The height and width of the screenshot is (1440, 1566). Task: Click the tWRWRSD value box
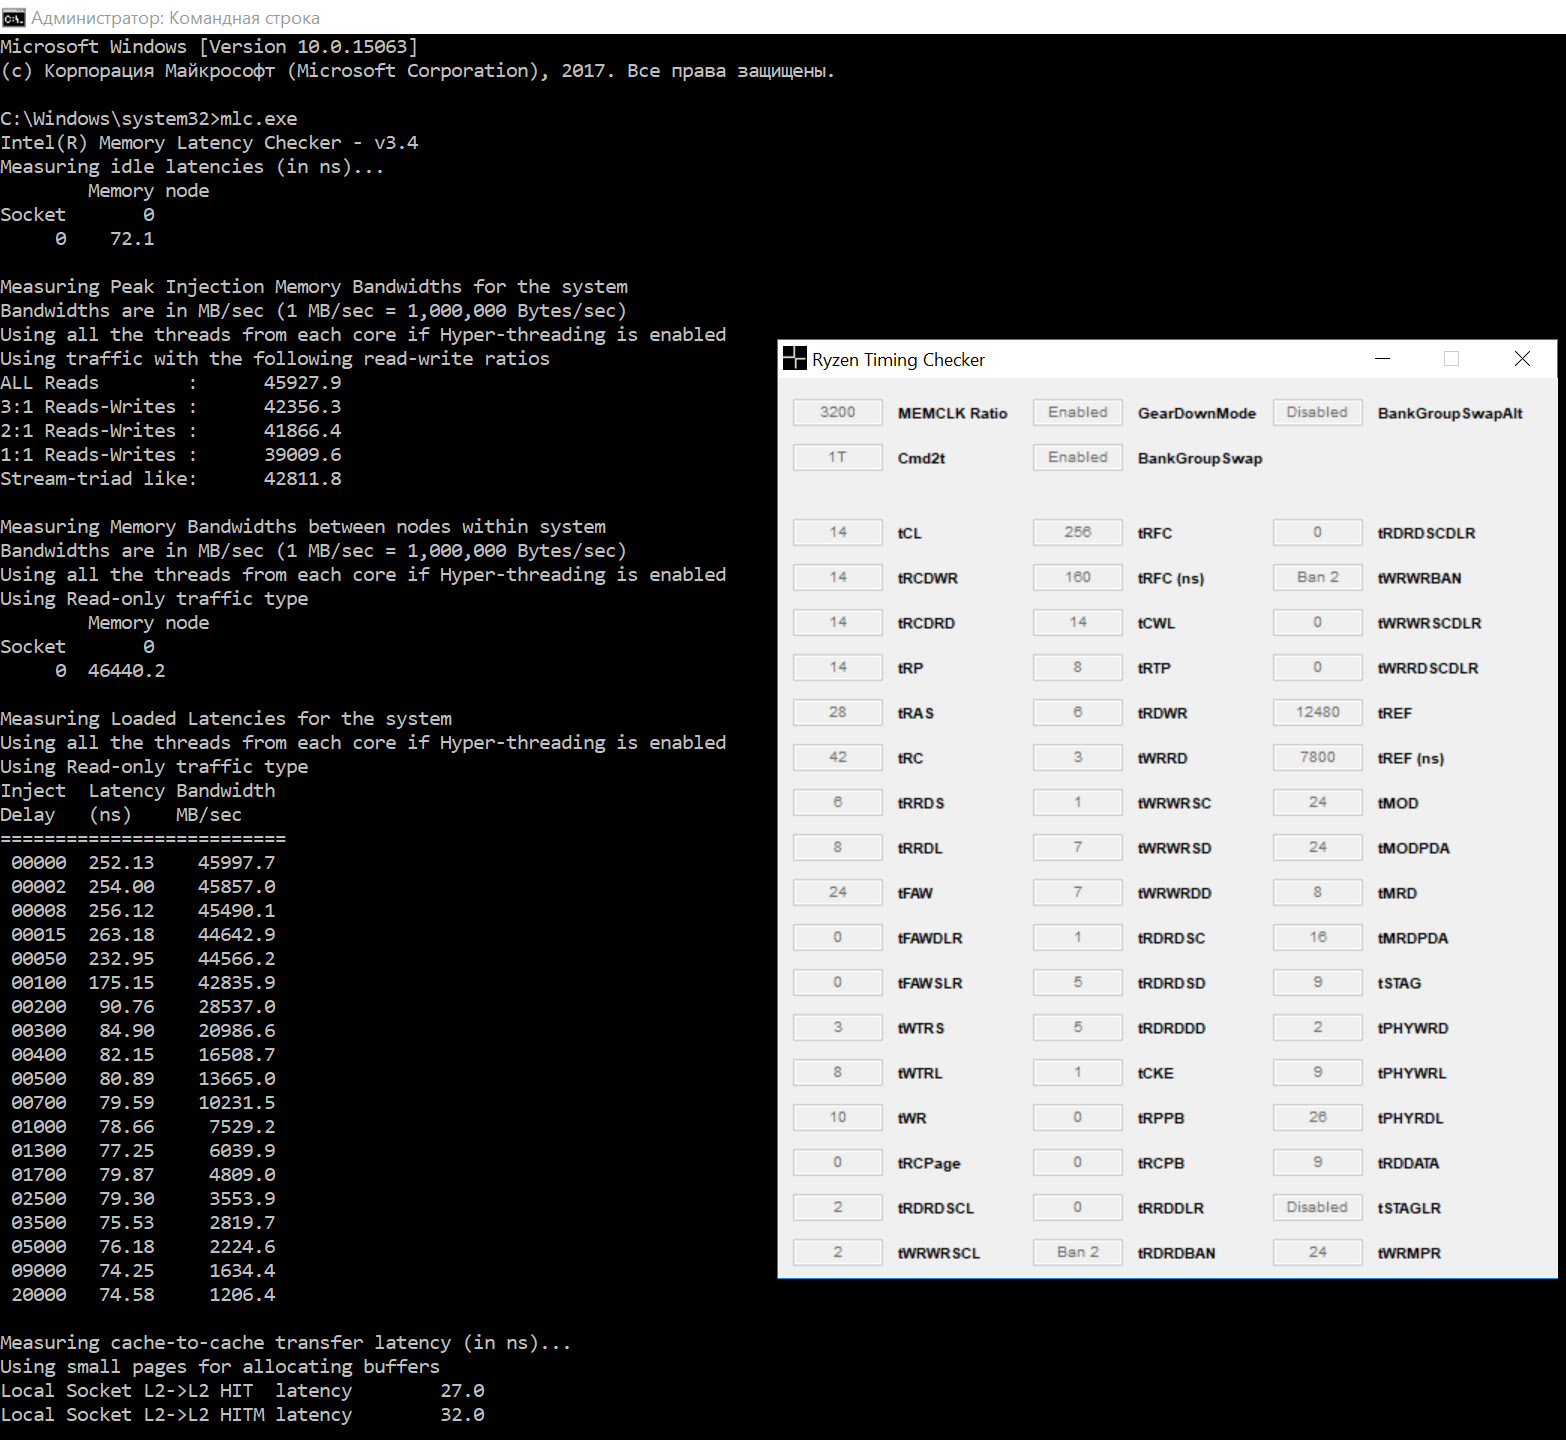pyautogui.click(x=1078, y=847)
